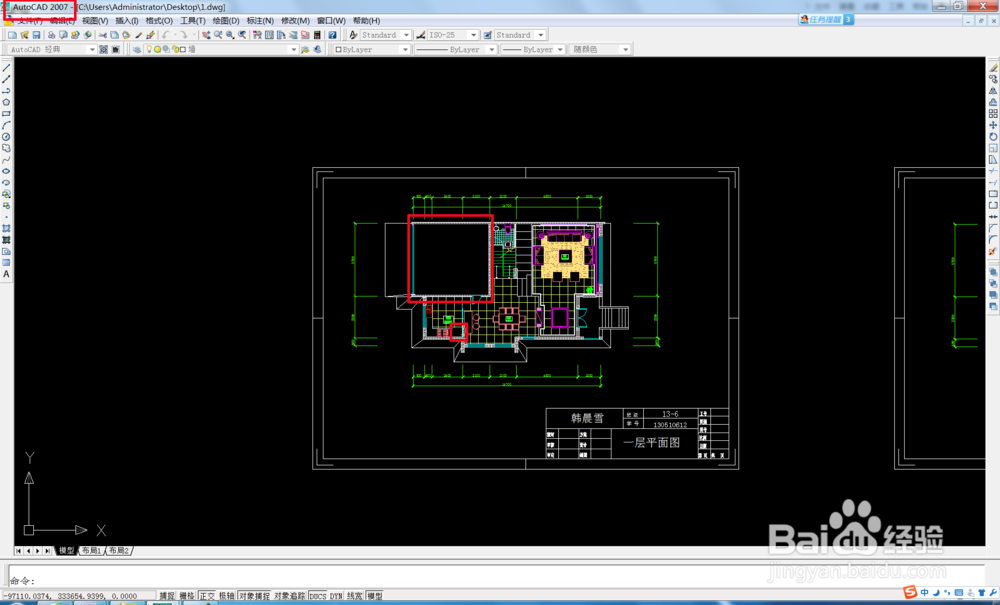Select the Polygon draw tool
The width and height of the screenshot is (1000, 605).
click(6, 103)
